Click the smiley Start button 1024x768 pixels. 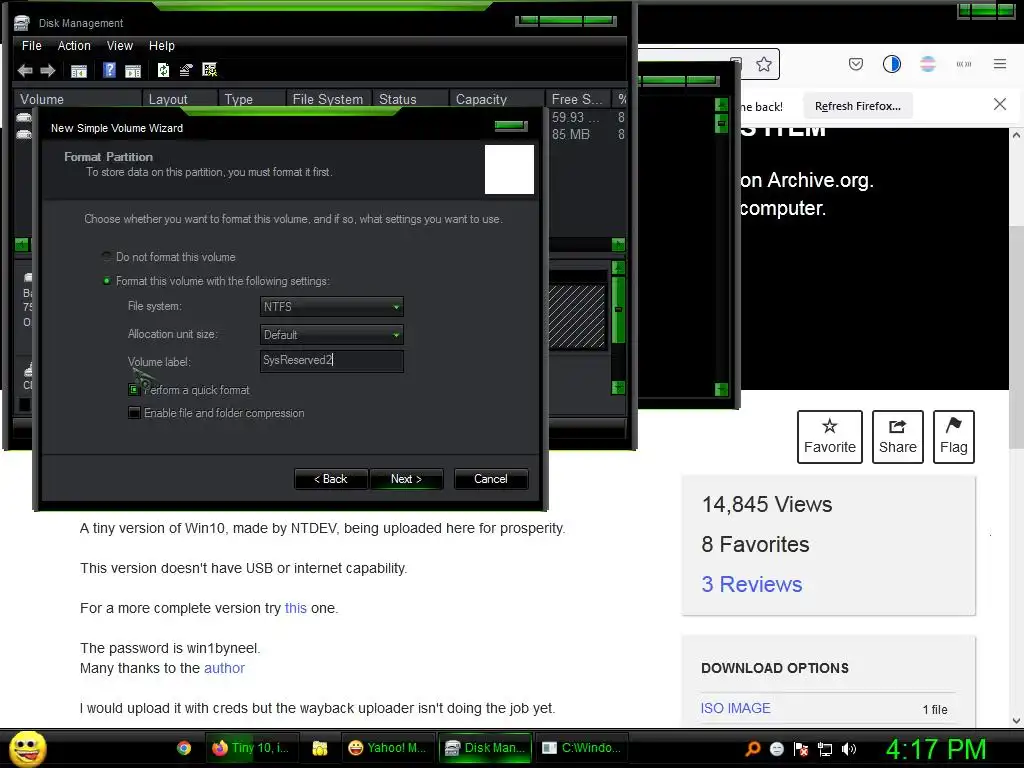click(27, 748)
